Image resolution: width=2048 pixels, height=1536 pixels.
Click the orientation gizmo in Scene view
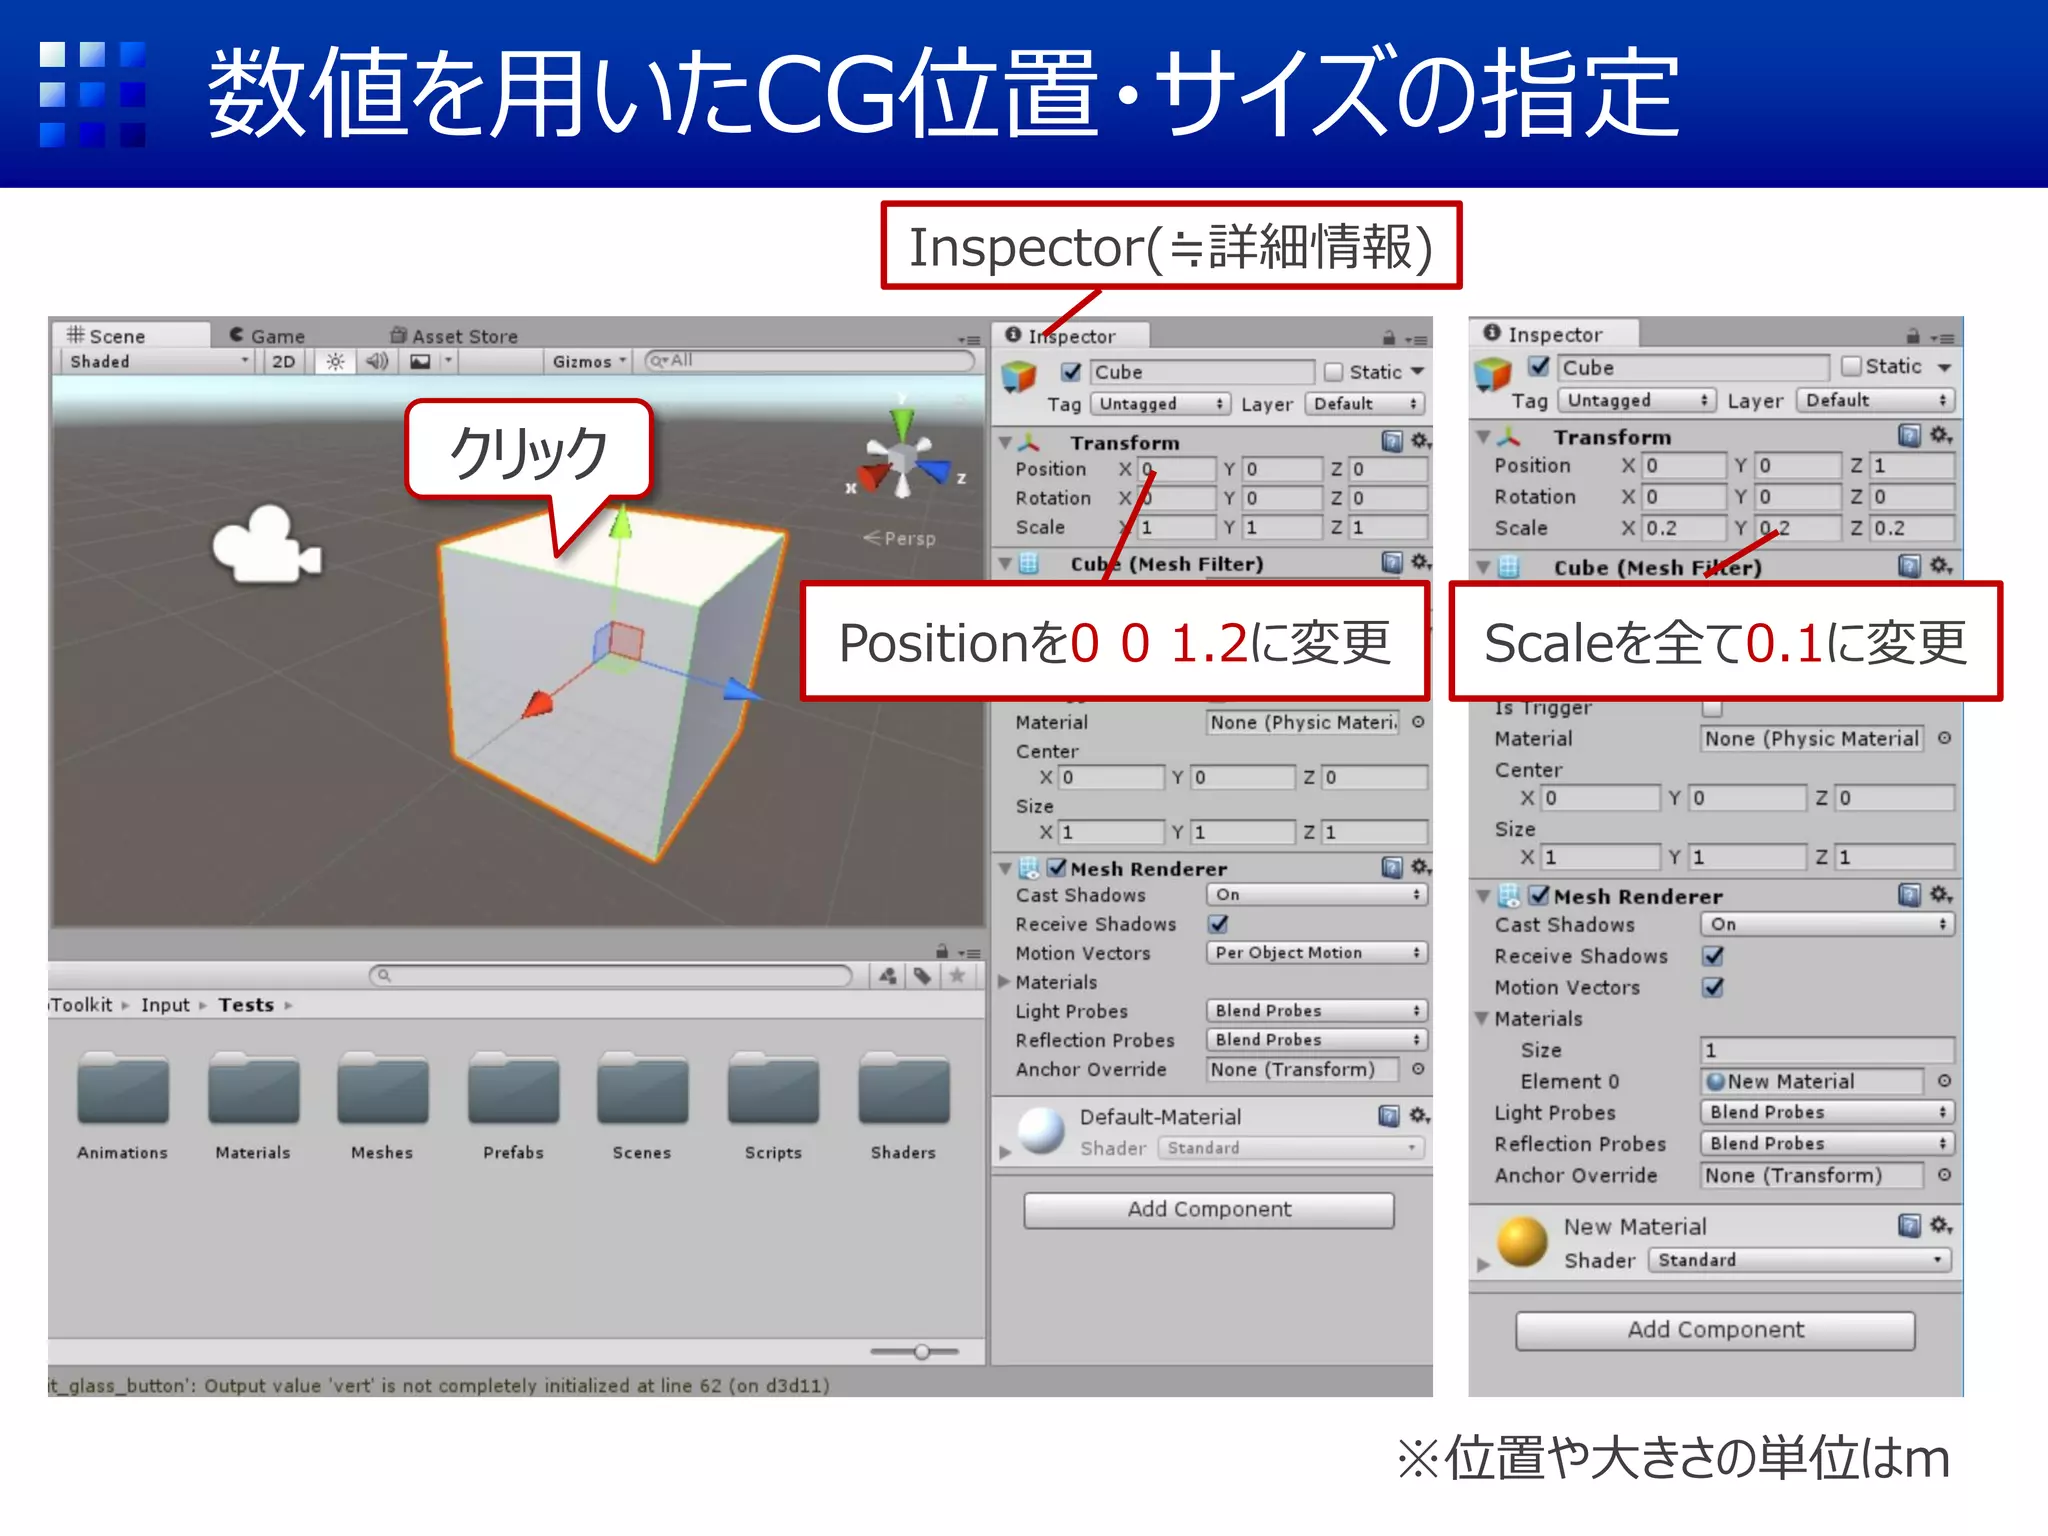tap(905, 457)
